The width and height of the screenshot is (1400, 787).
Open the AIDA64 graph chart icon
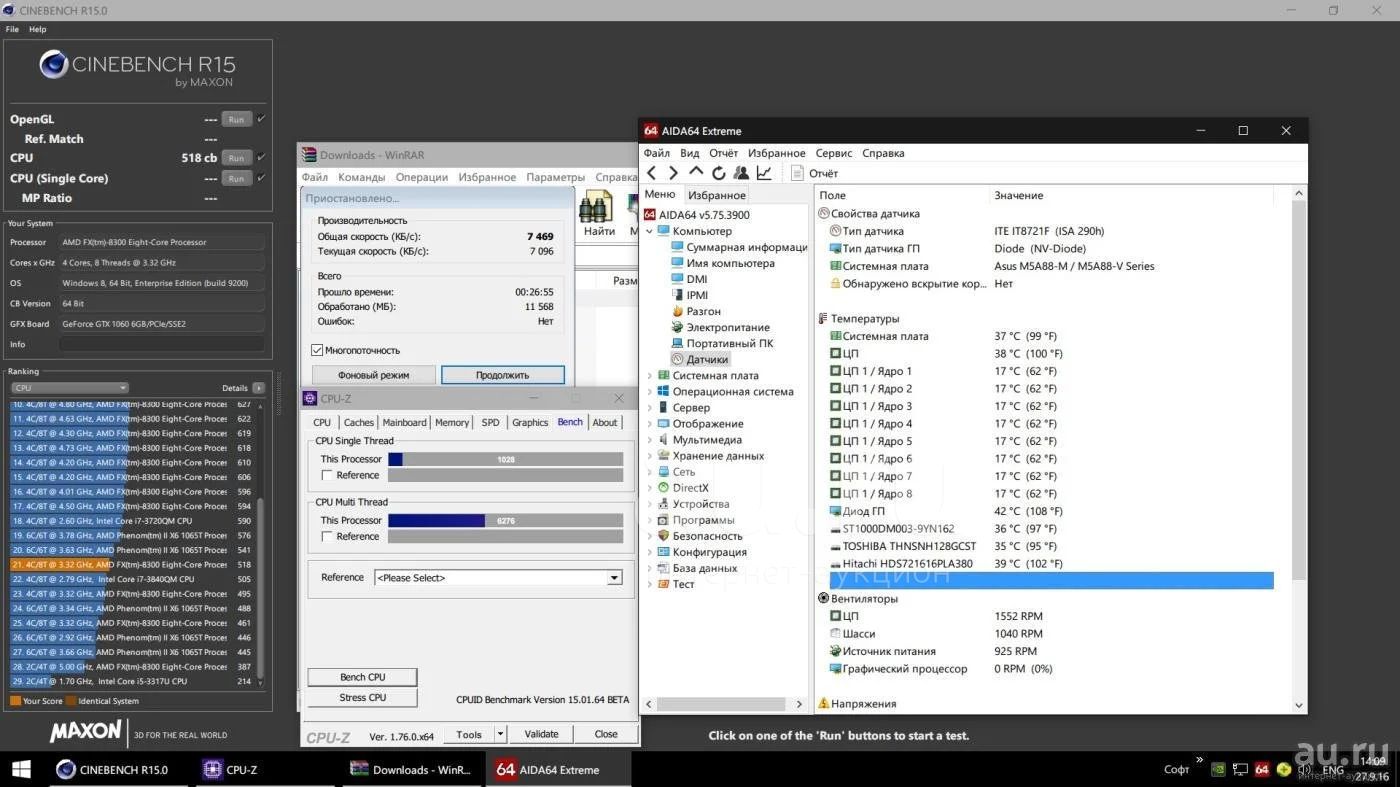(764, 173)
